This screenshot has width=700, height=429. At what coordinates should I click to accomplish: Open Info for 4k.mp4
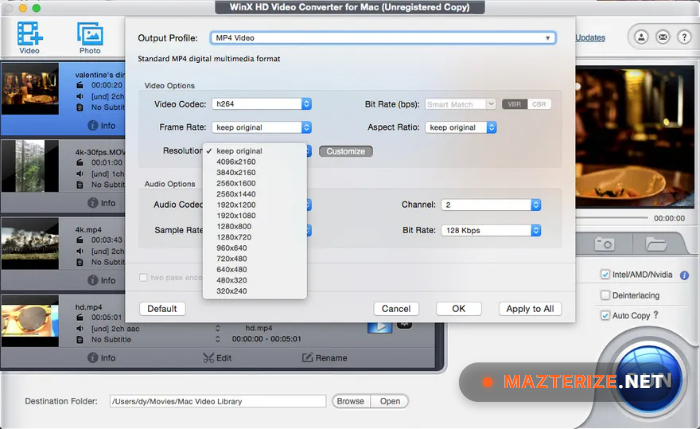point(102,280)
